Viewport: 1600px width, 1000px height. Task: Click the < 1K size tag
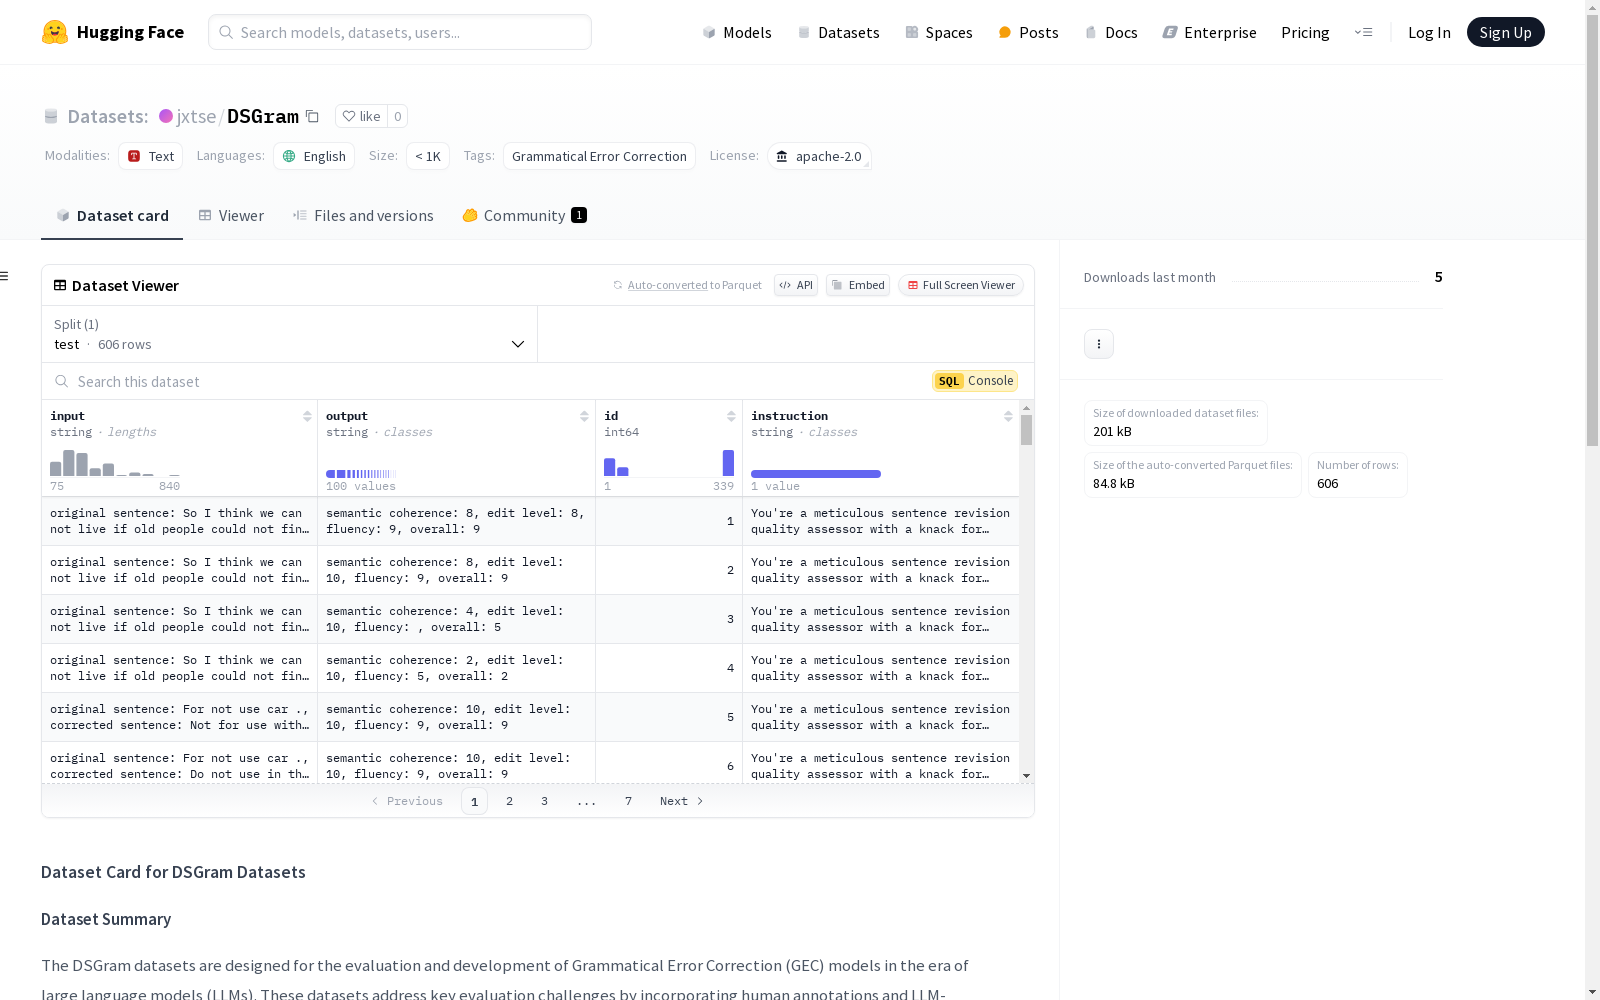428,156
